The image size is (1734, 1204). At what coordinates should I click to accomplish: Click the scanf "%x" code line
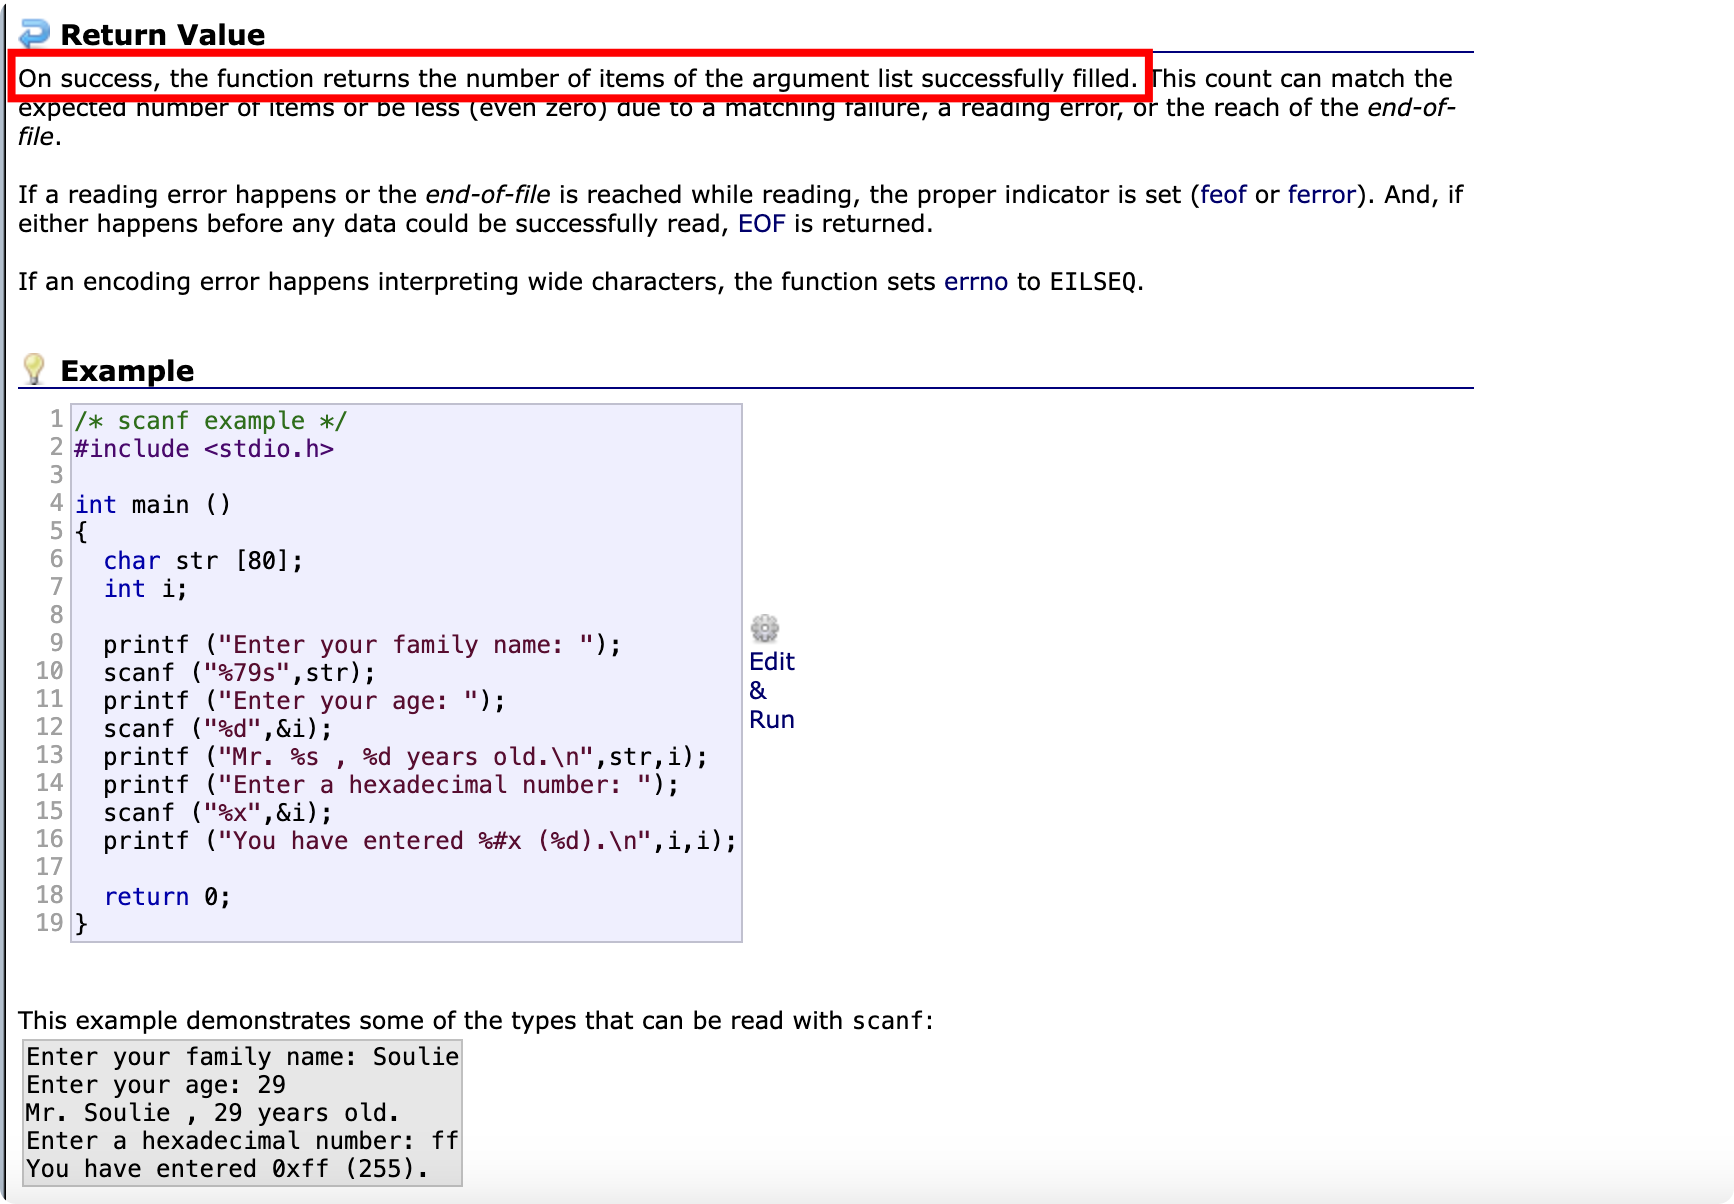[x=218, y=813]
